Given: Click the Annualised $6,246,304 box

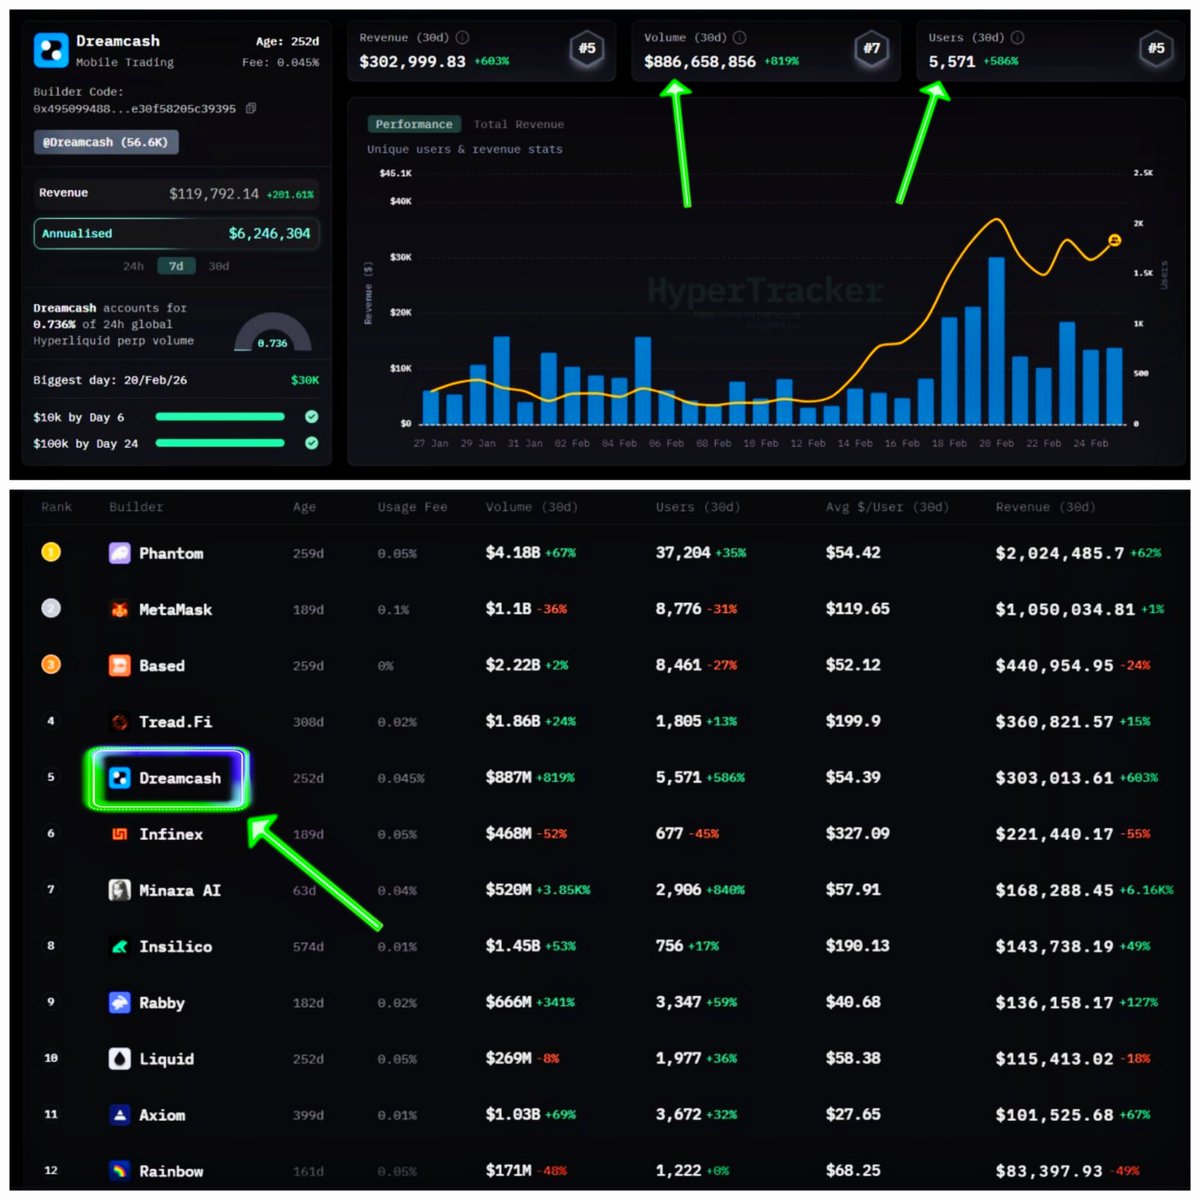Looking at the screenshot, I should coord(177,233).
